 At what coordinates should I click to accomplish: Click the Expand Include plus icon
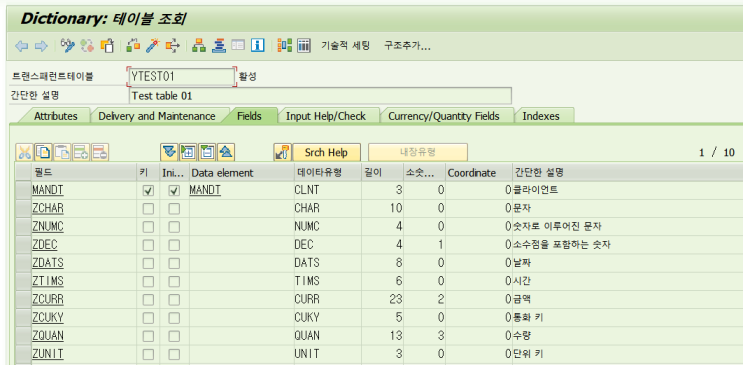click(188, 152)
